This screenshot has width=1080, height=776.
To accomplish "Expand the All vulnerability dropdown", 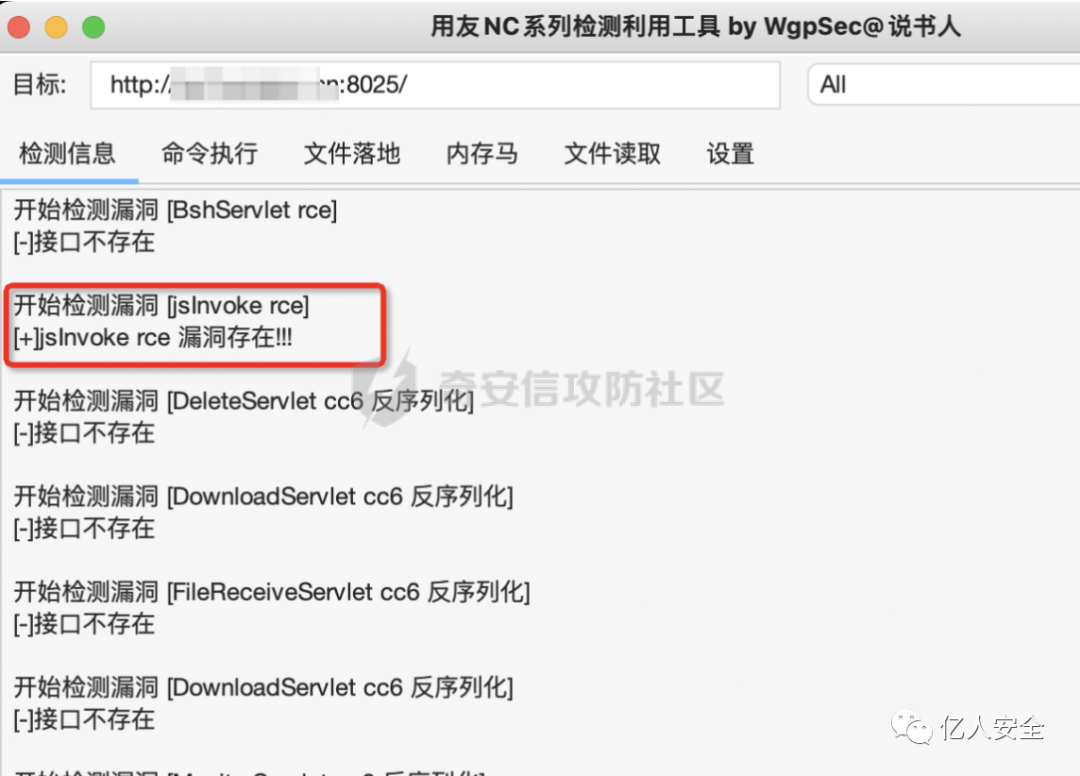I will coord(944,85).
